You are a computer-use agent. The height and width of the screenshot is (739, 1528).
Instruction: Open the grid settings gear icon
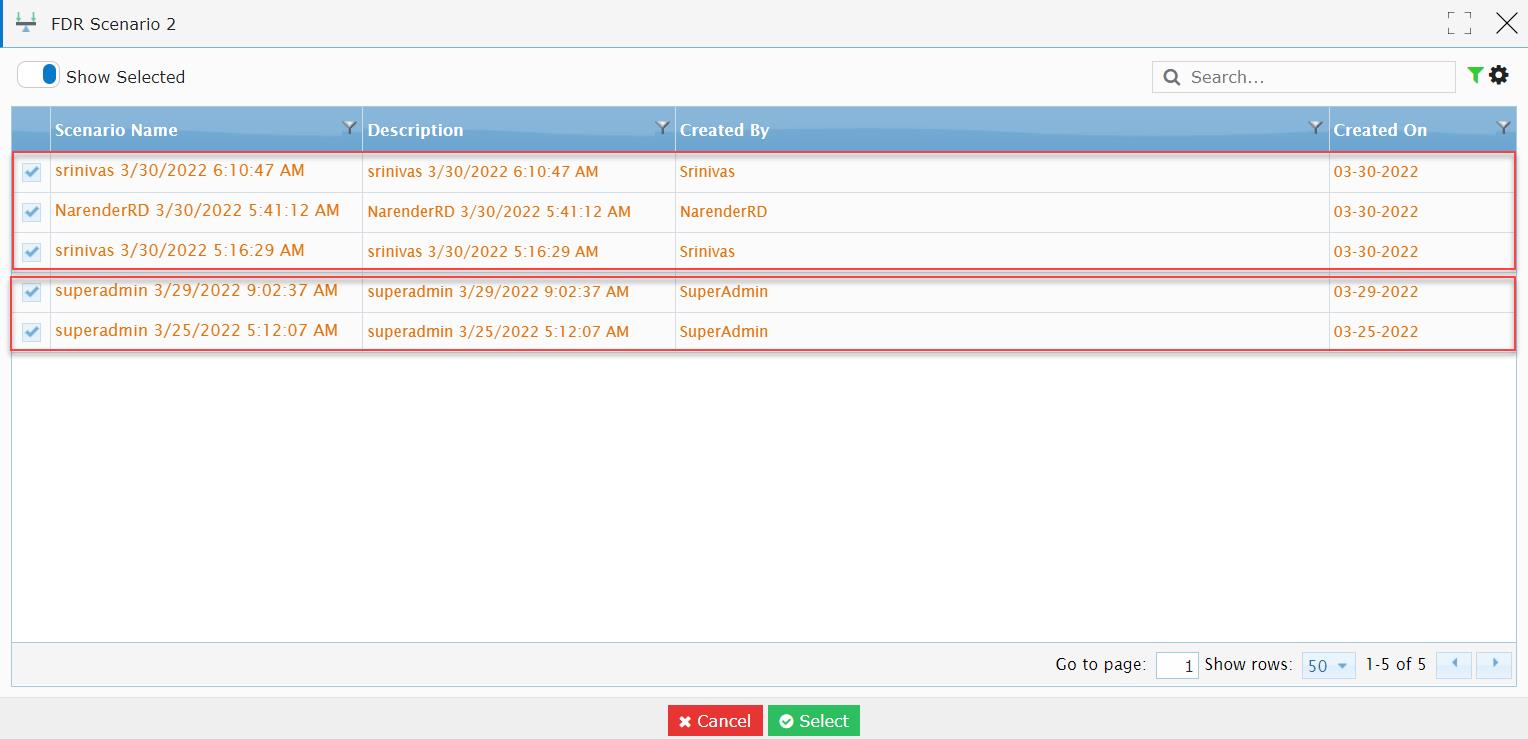1498,75
